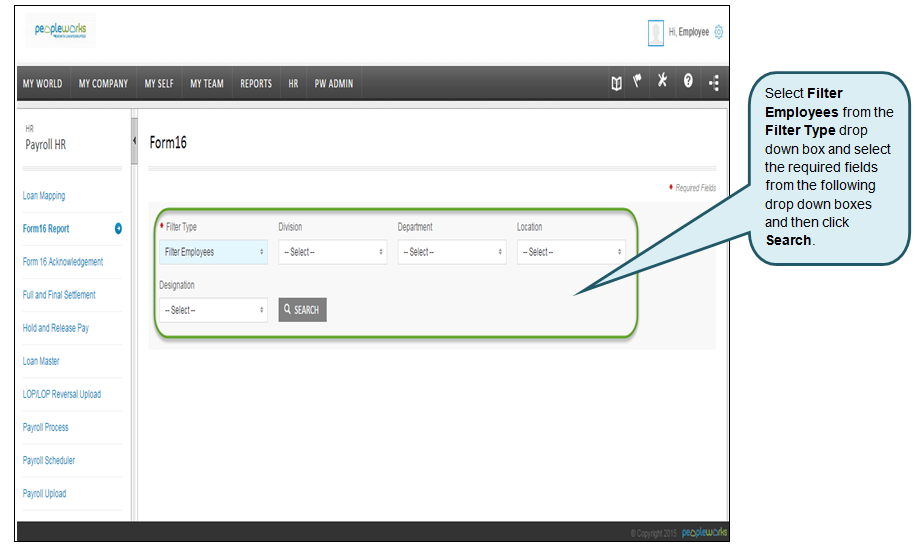
Task: Click the question mark help icon
Action: tap(688, 83)
